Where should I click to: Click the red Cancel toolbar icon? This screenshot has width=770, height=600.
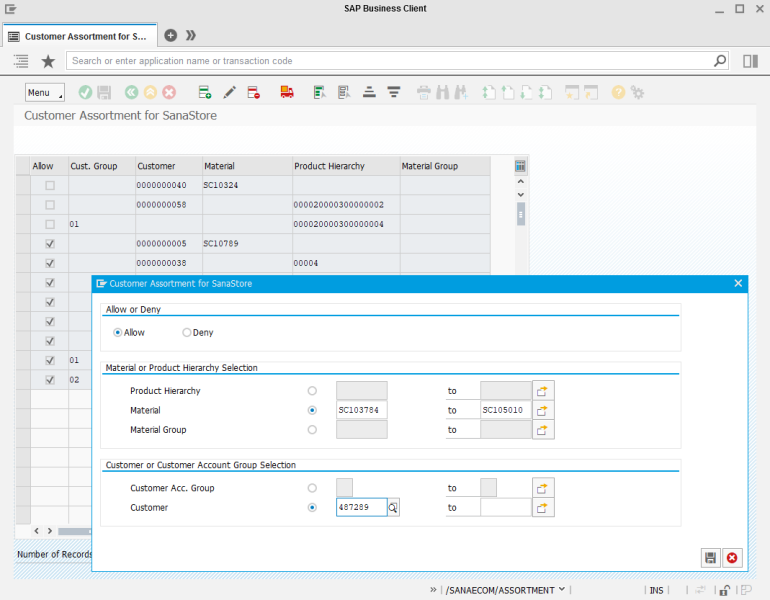point(169,92)
